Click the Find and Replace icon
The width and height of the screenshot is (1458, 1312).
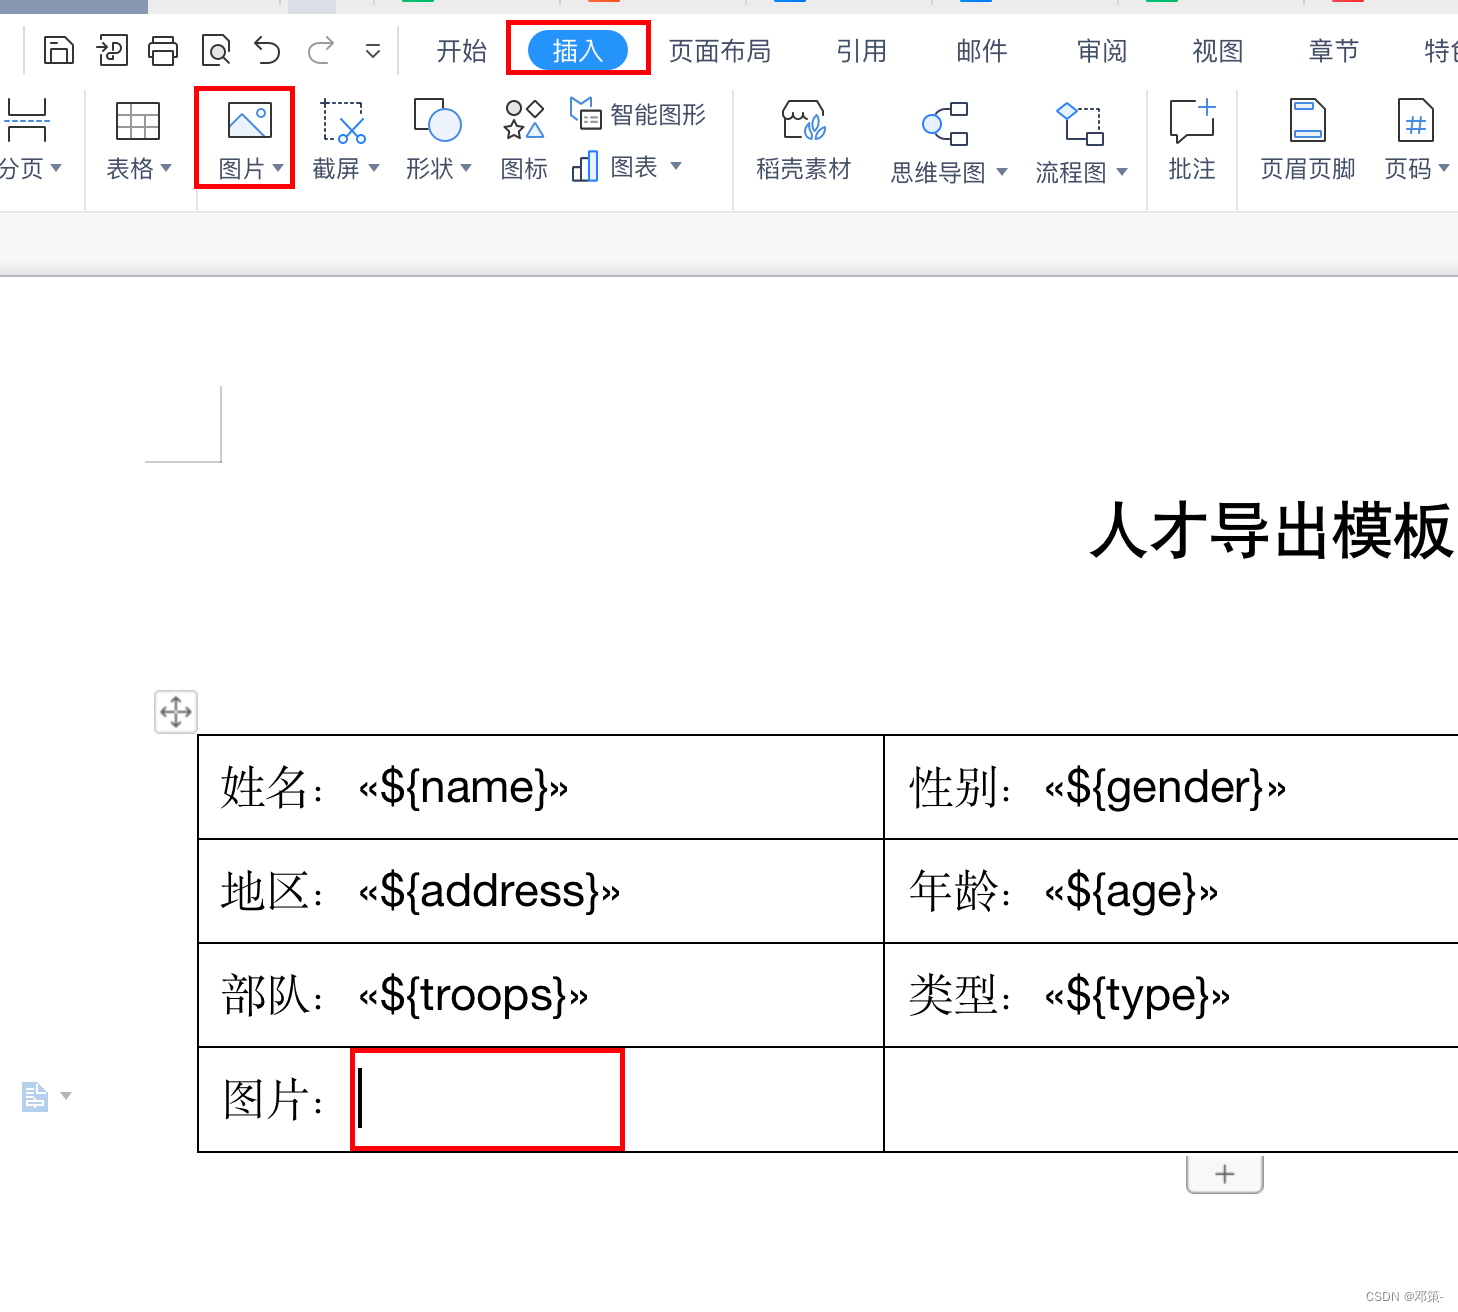215,49
